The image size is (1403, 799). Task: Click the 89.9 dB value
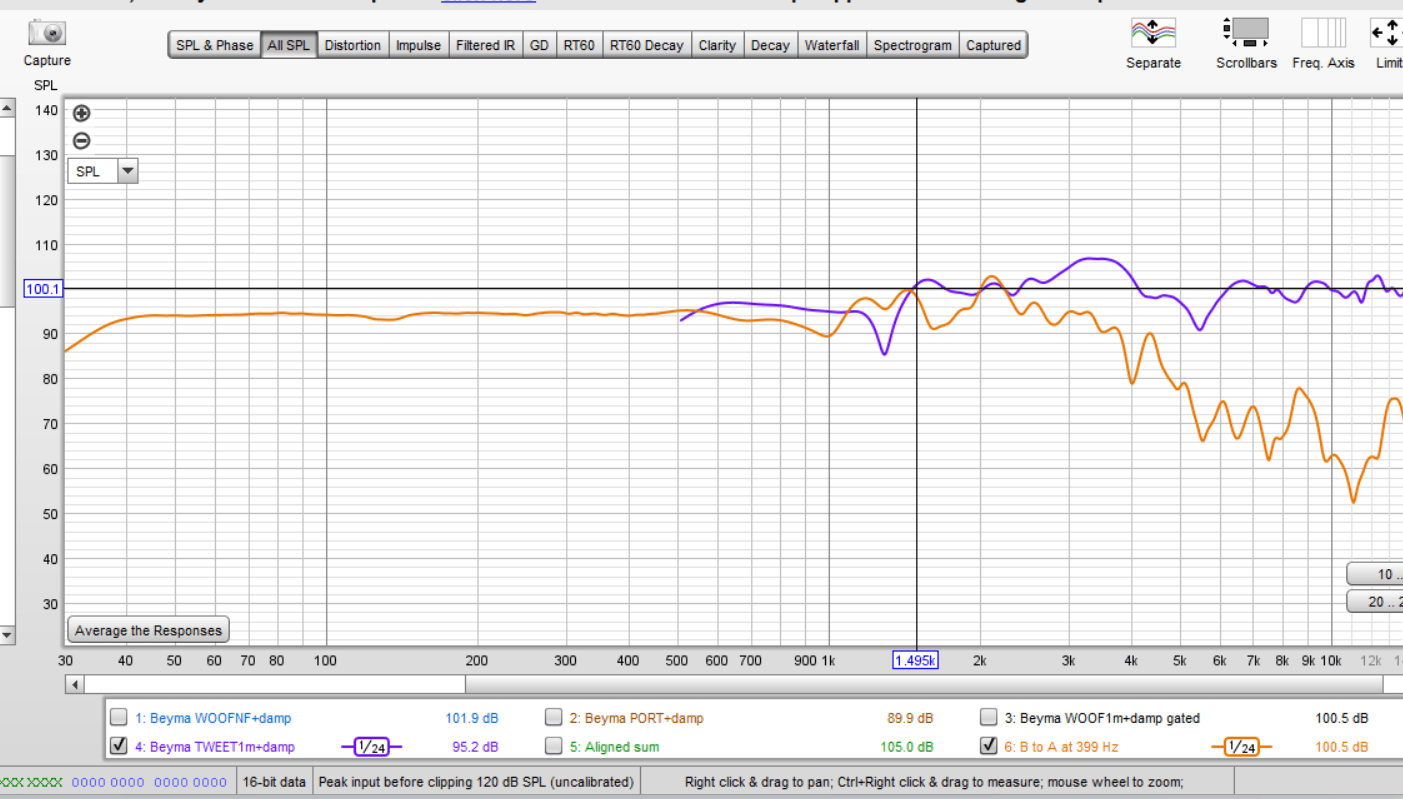(x=910, y=718)
